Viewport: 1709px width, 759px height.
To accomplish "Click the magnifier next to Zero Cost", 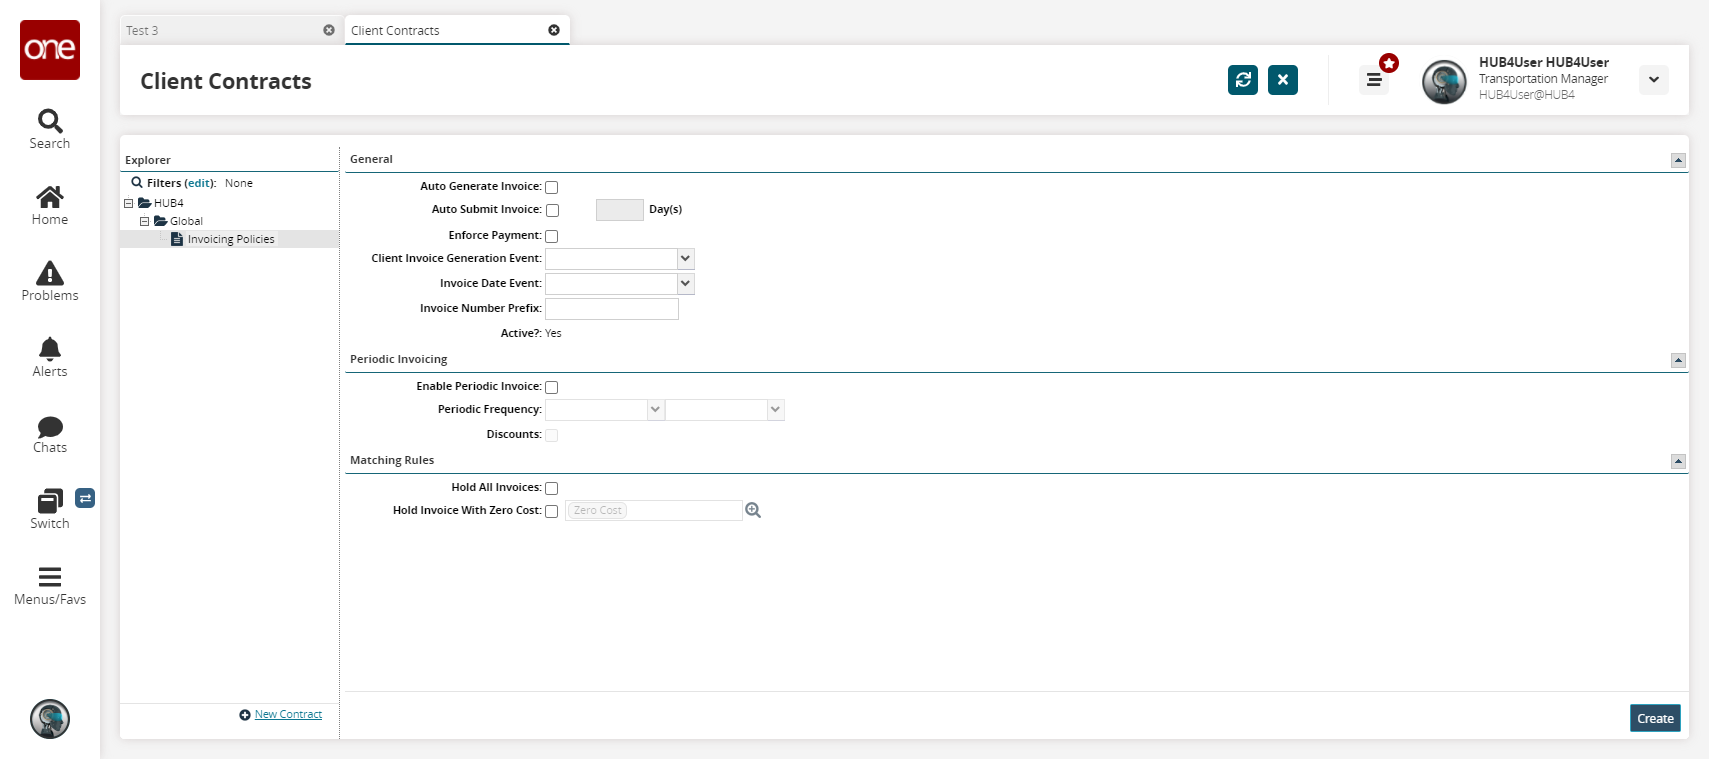I will click(x=753, y=511).
